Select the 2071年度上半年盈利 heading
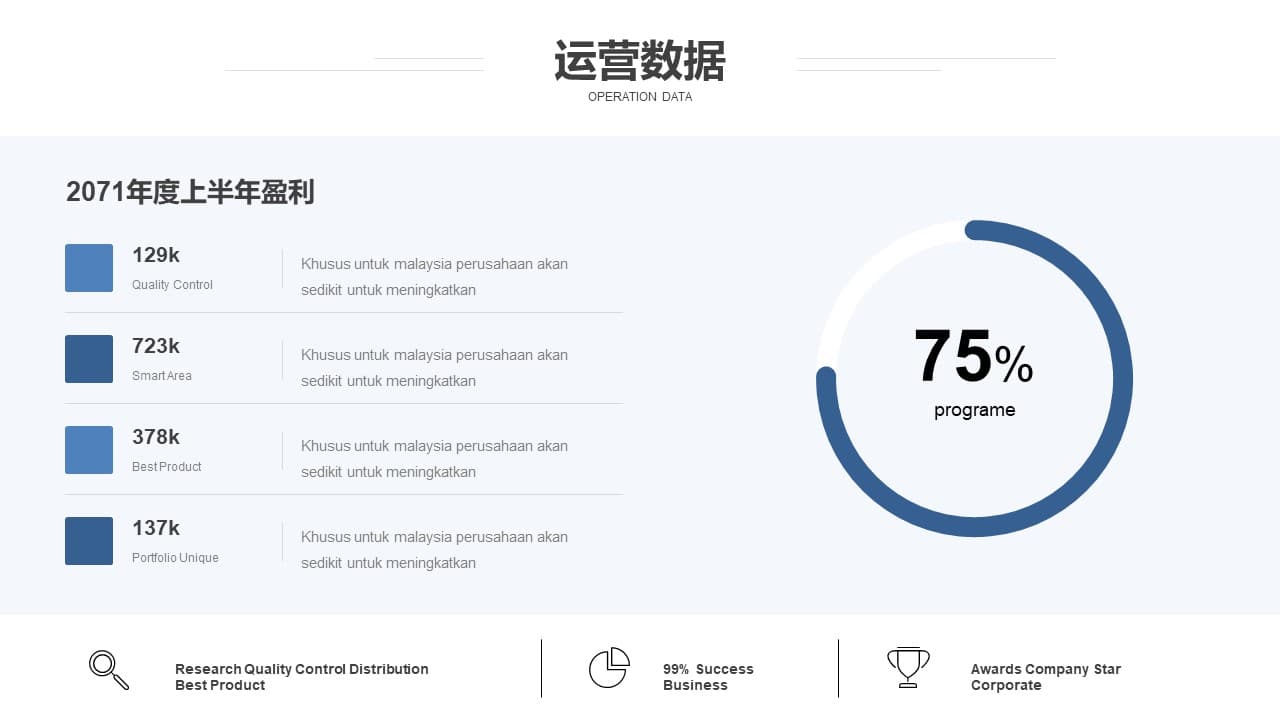Viewport: 1280px width, 720px height. [x=190, y=192]
